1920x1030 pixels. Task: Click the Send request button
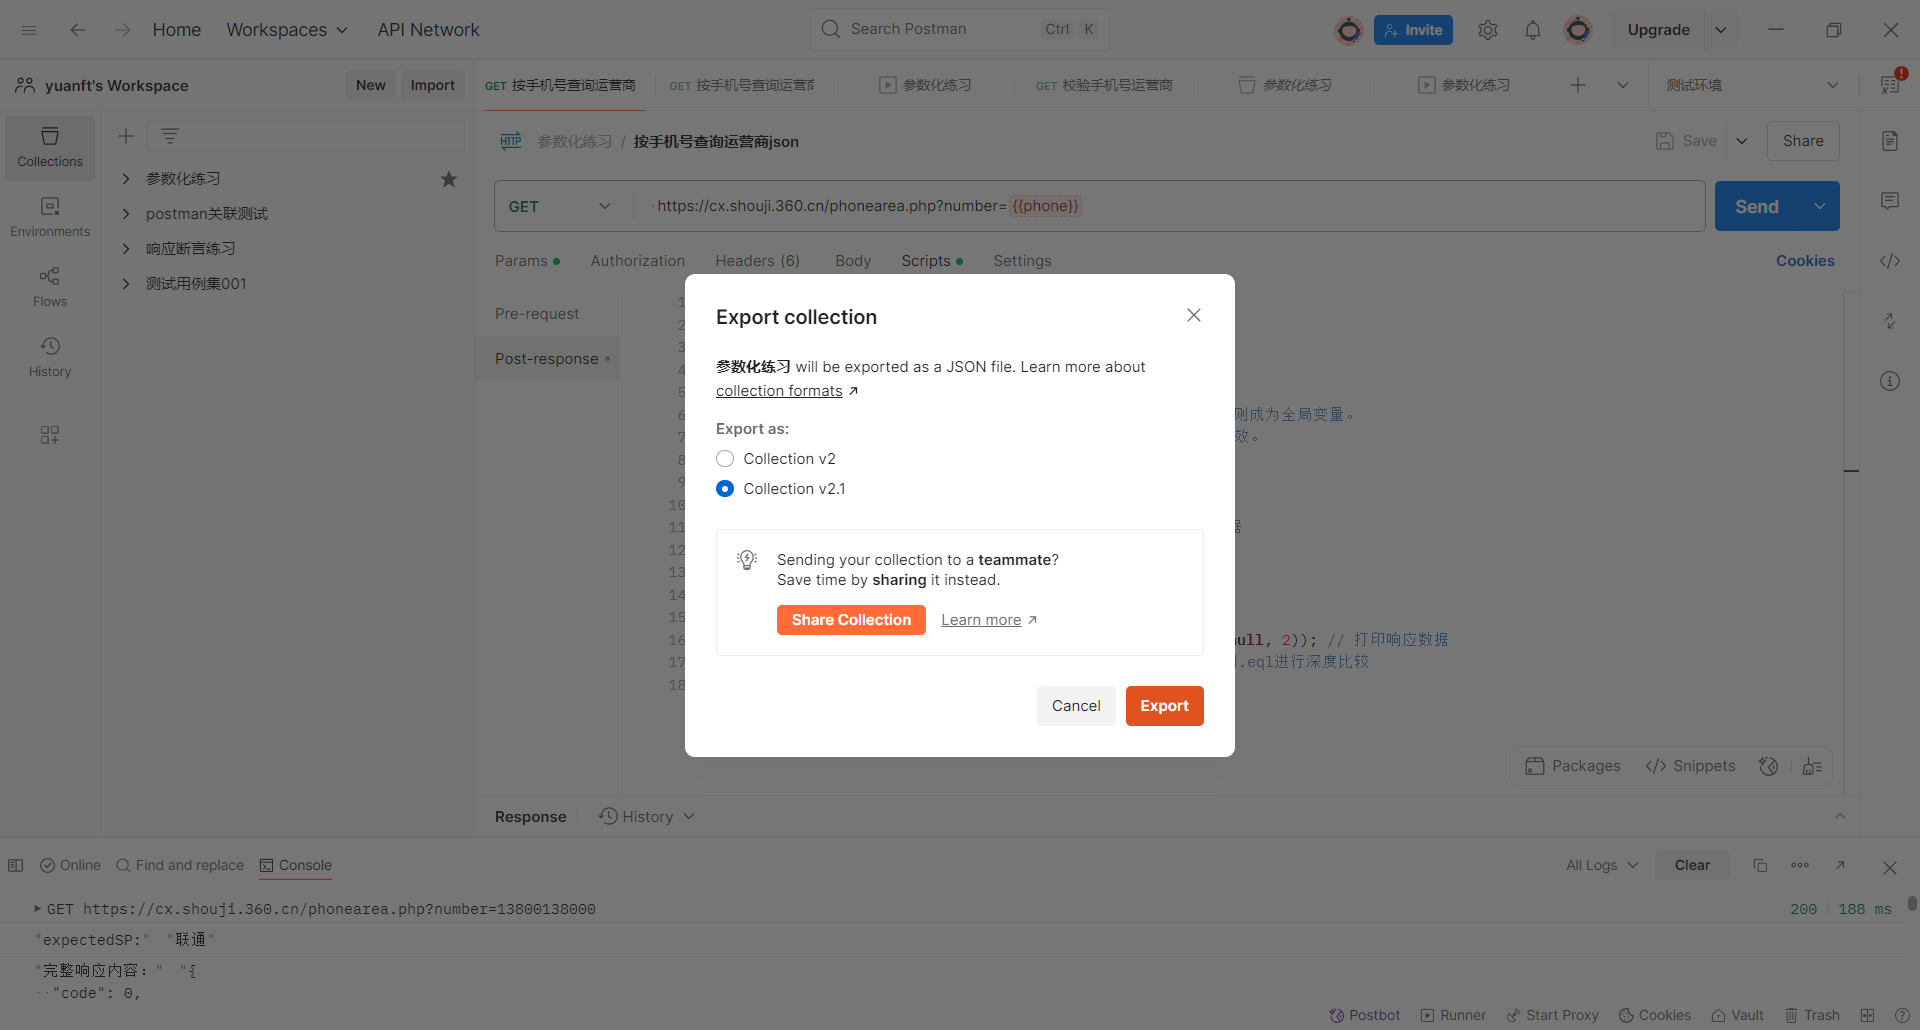point(1757,206)
